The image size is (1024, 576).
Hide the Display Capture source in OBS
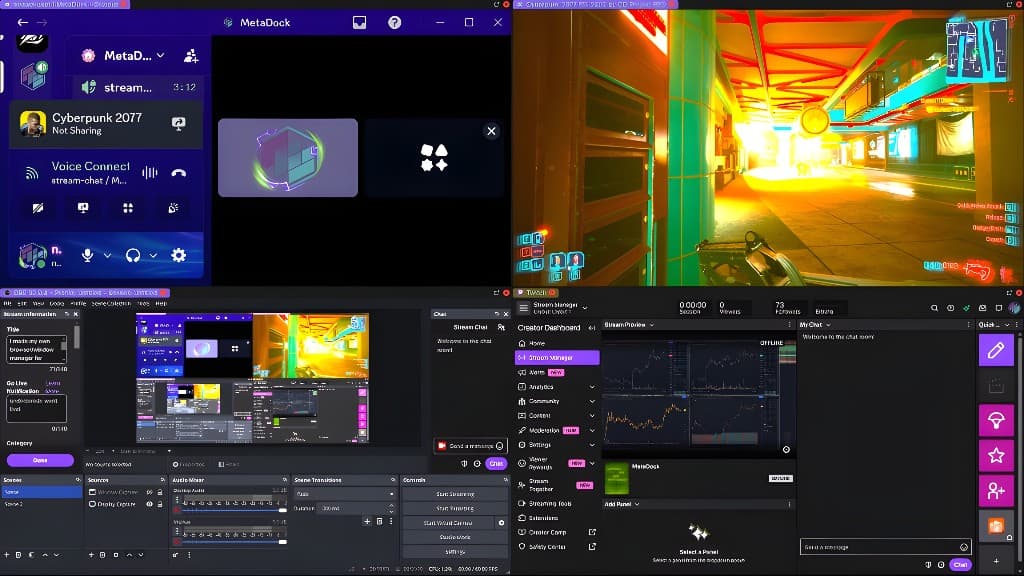[149, 504]
